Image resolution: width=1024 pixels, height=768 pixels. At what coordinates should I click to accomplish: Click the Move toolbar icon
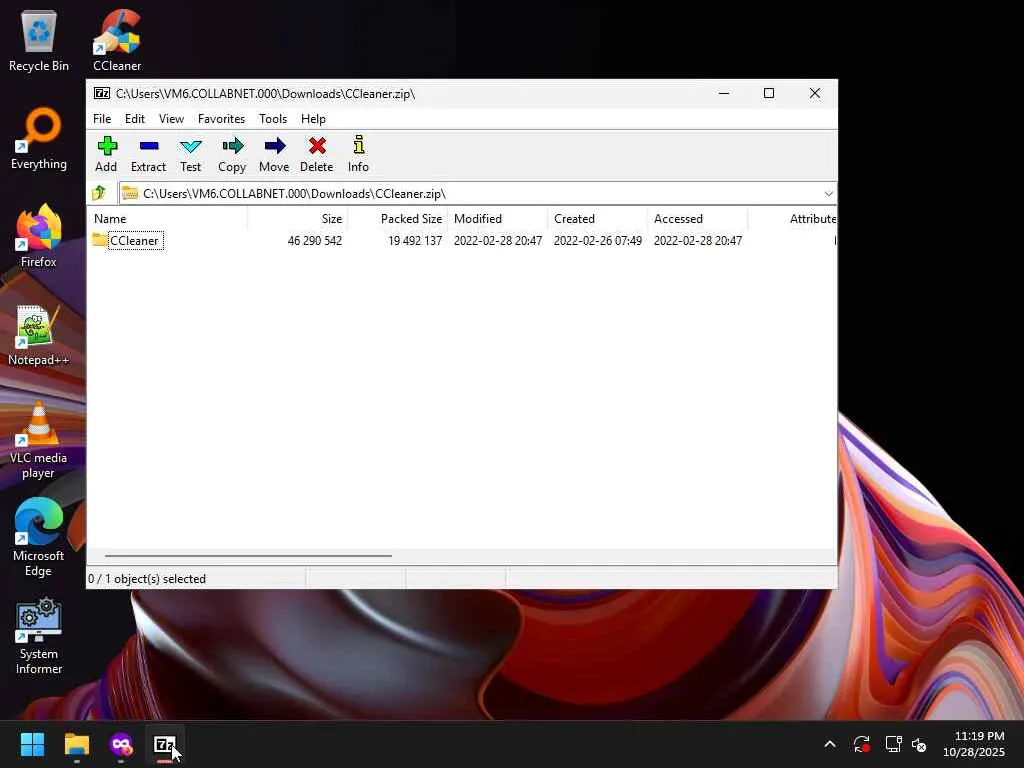coord(274,154)
